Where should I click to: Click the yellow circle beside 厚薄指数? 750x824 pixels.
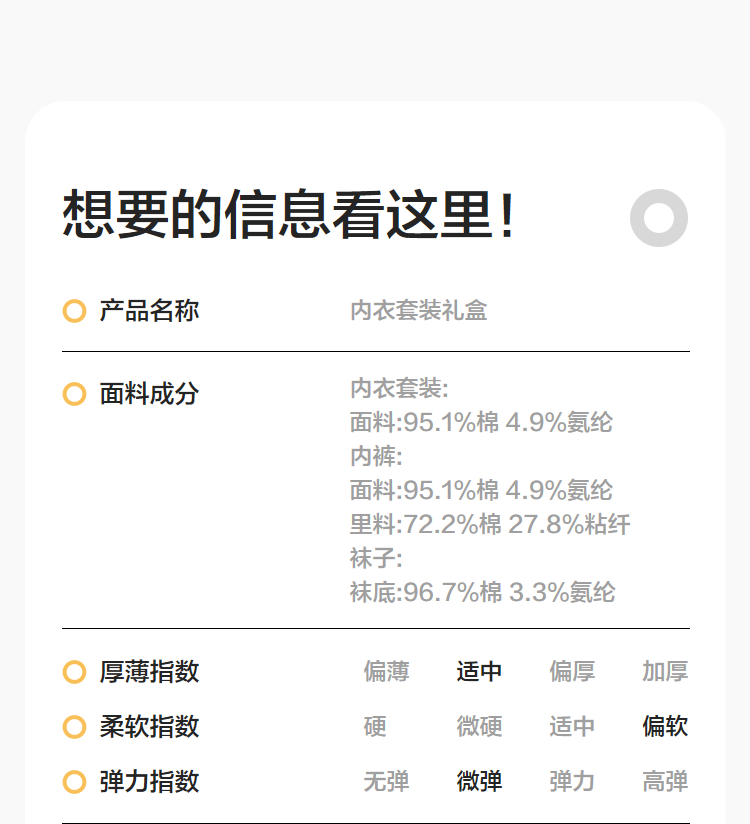click(x=74, y=672)
